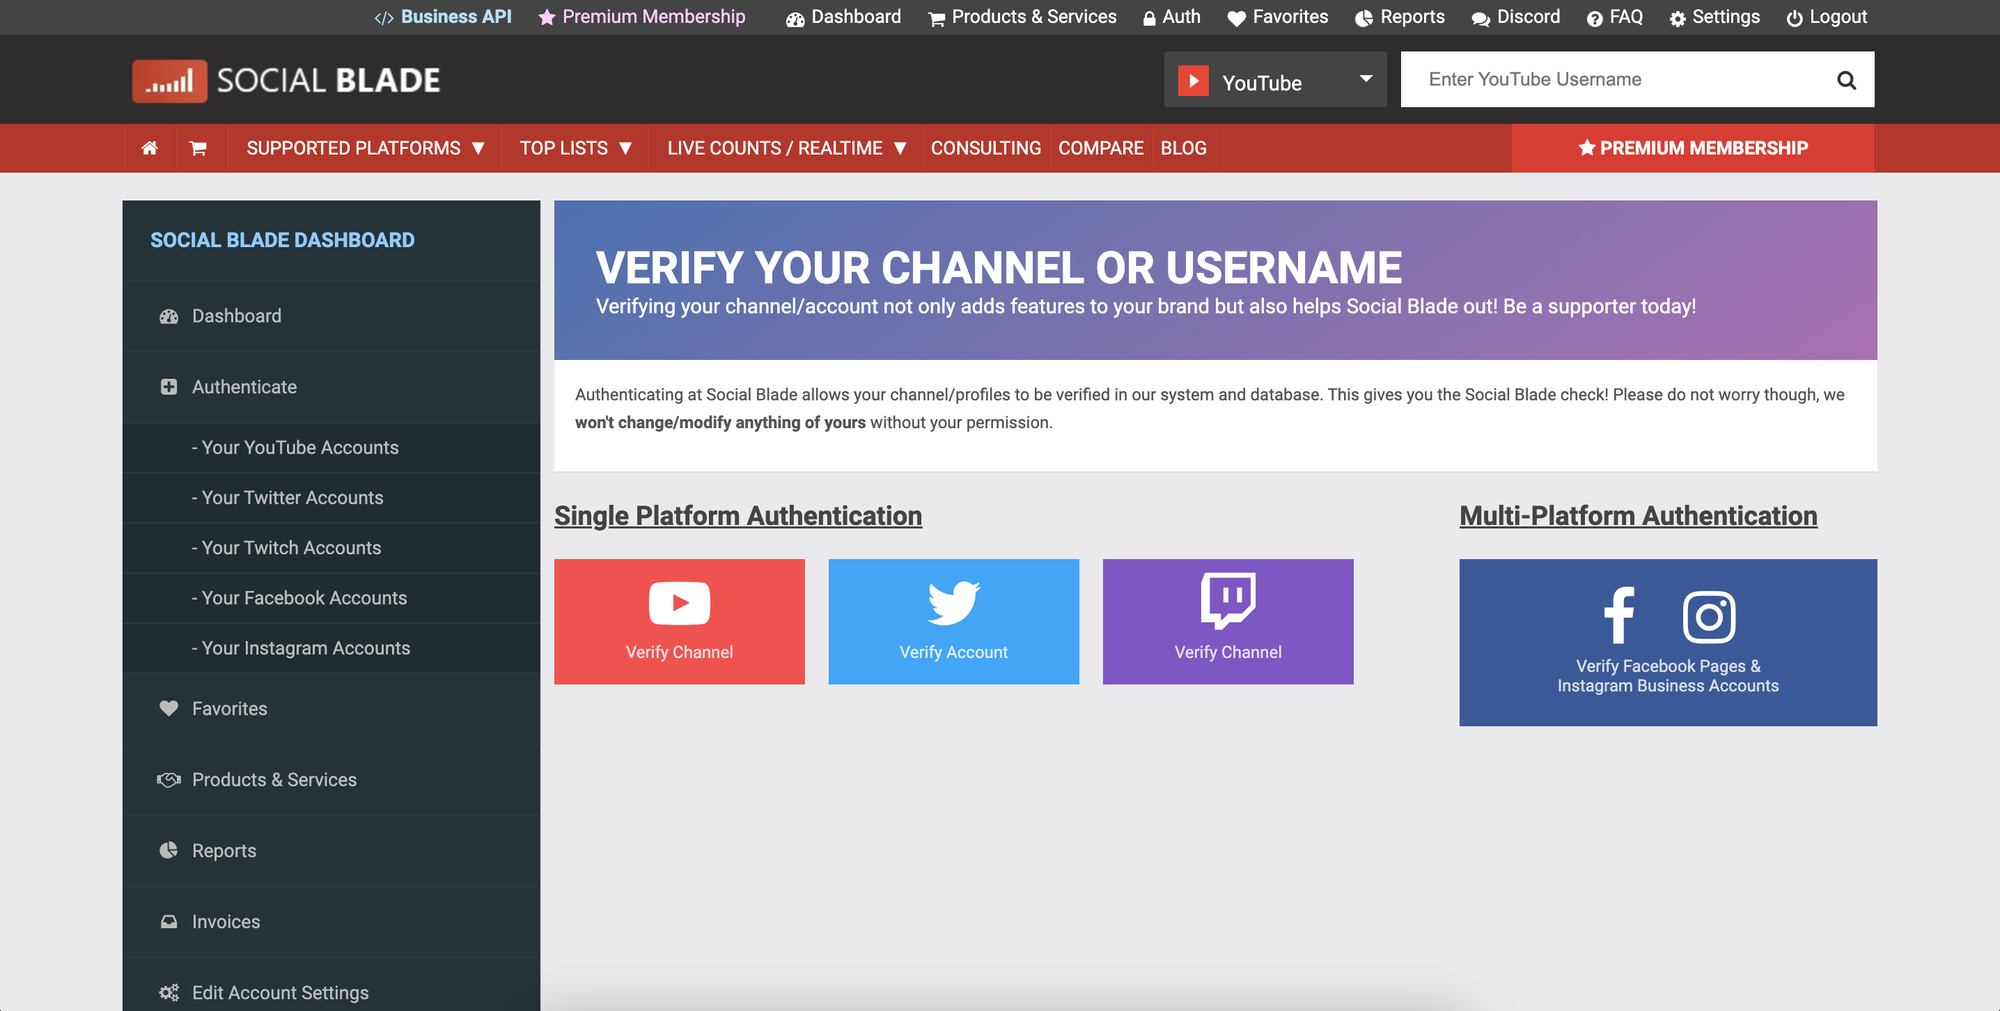This screenshot has width=2000, height=1011.
Task: Expand the Supported Platforms menu
Action: tap(364, 148)
